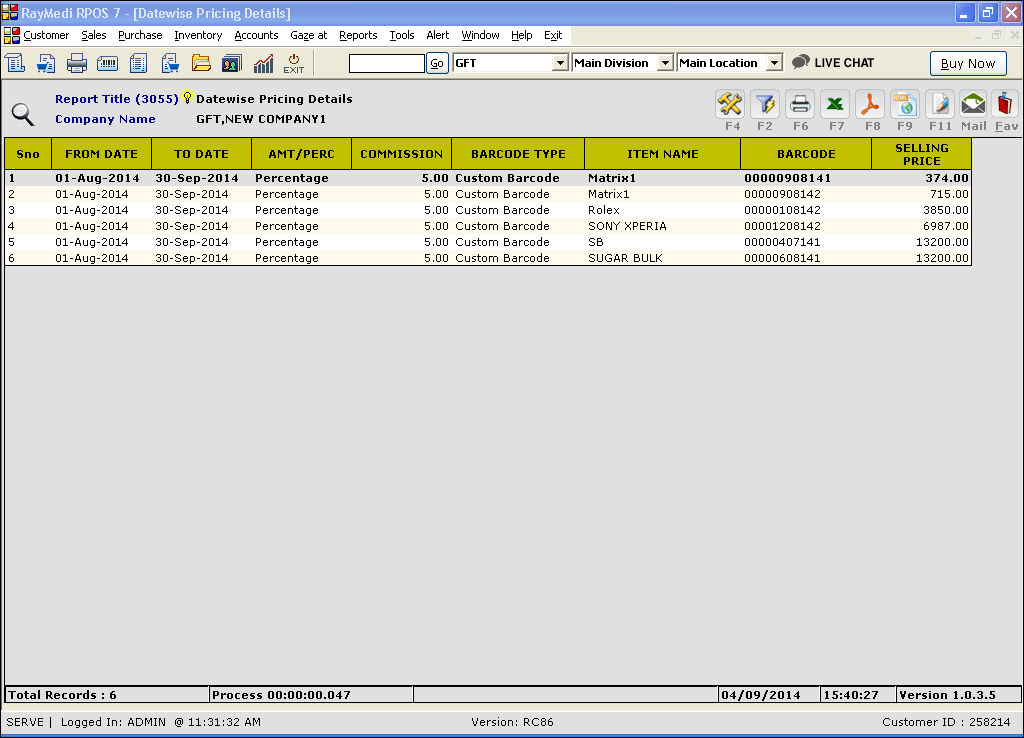Screen dimensions: 1024x738
Task: Open the Main Division dropdown
Action: point(665,63)
